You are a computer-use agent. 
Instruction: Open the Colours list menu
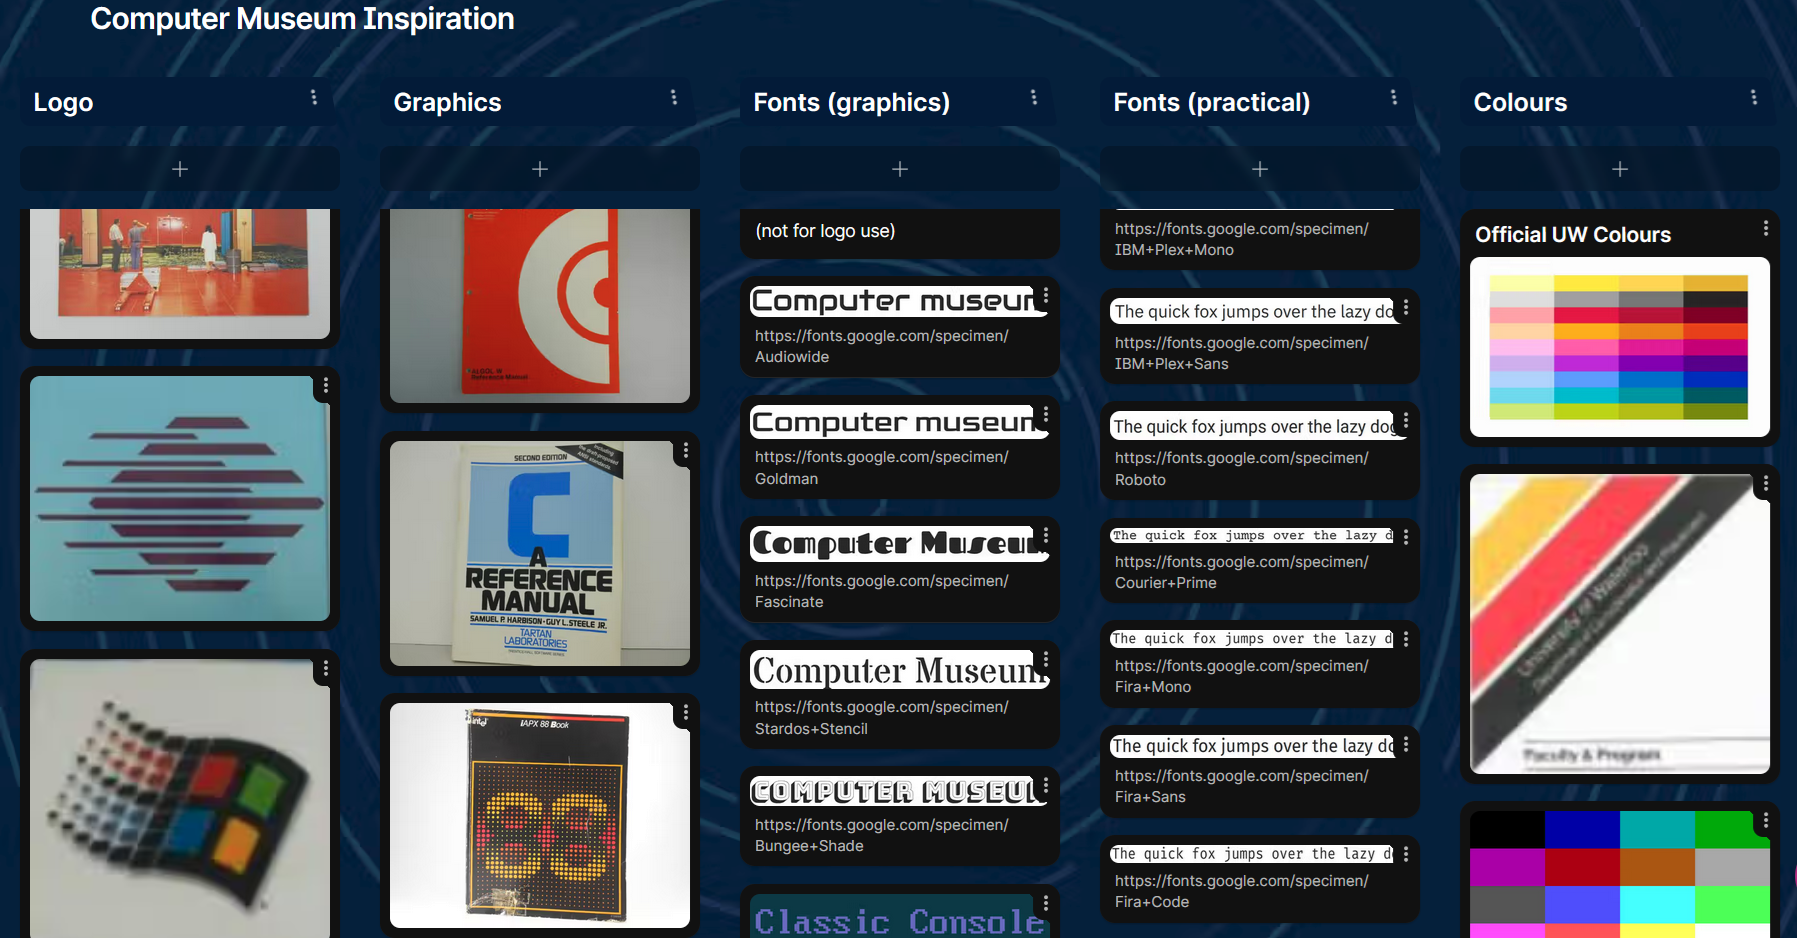pyautogui.click(x=1754, y=97)
